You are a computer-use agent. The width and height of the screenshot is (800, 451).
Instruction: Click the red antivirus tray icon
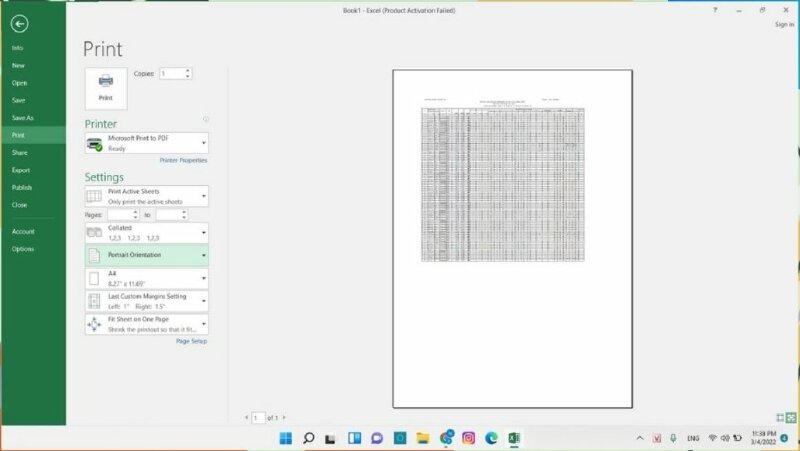(657, 438)
